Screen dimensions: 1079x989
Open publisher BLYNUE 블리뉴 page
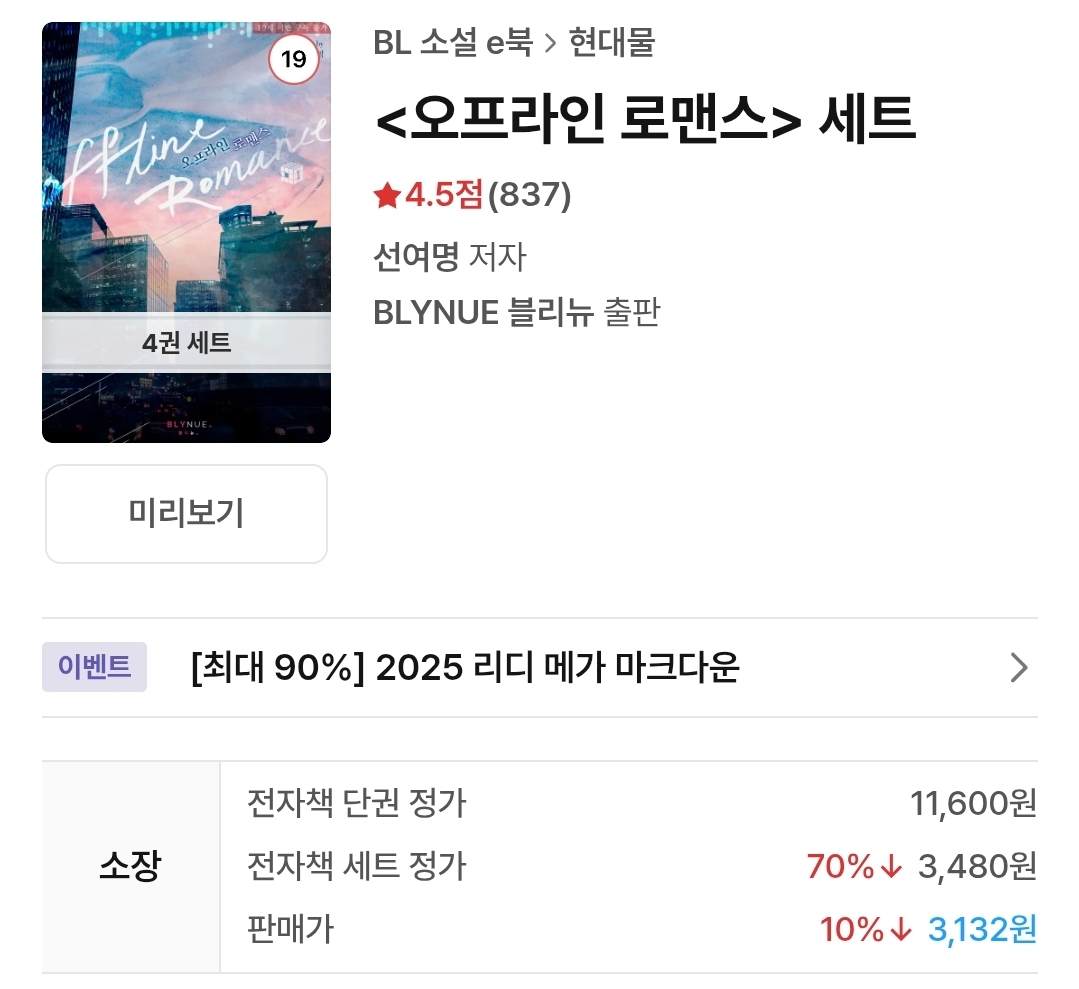tap(485, 313)
